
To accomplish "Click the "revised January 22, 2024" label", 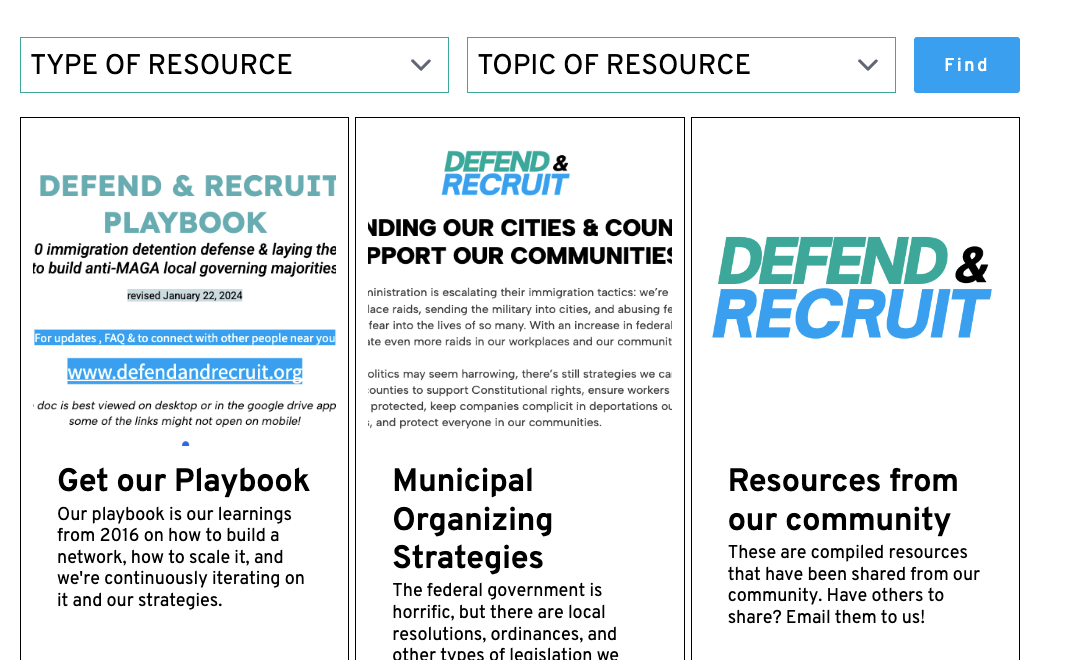I will pyautogui.click(x=185, y=295).
